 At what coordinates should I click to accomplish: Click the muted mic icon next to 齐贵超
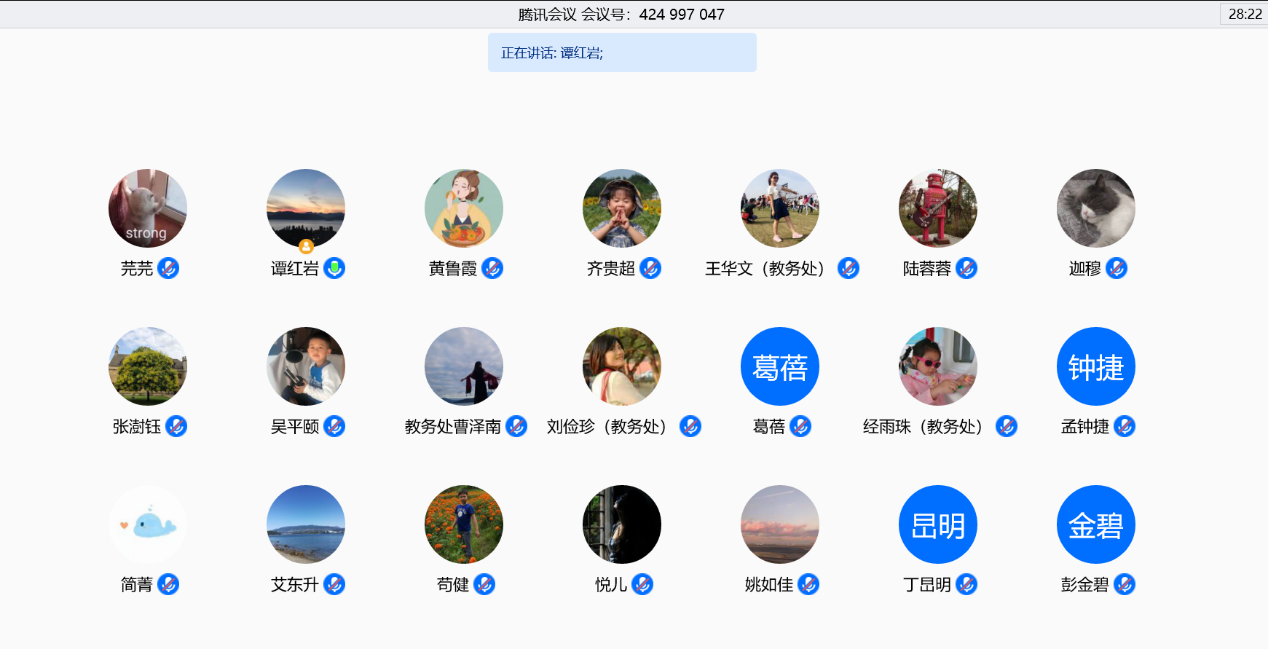coord(650,268)
